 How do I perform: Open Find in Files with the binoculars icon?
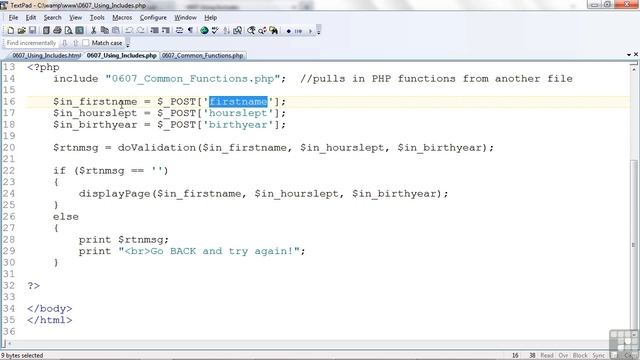273,30
